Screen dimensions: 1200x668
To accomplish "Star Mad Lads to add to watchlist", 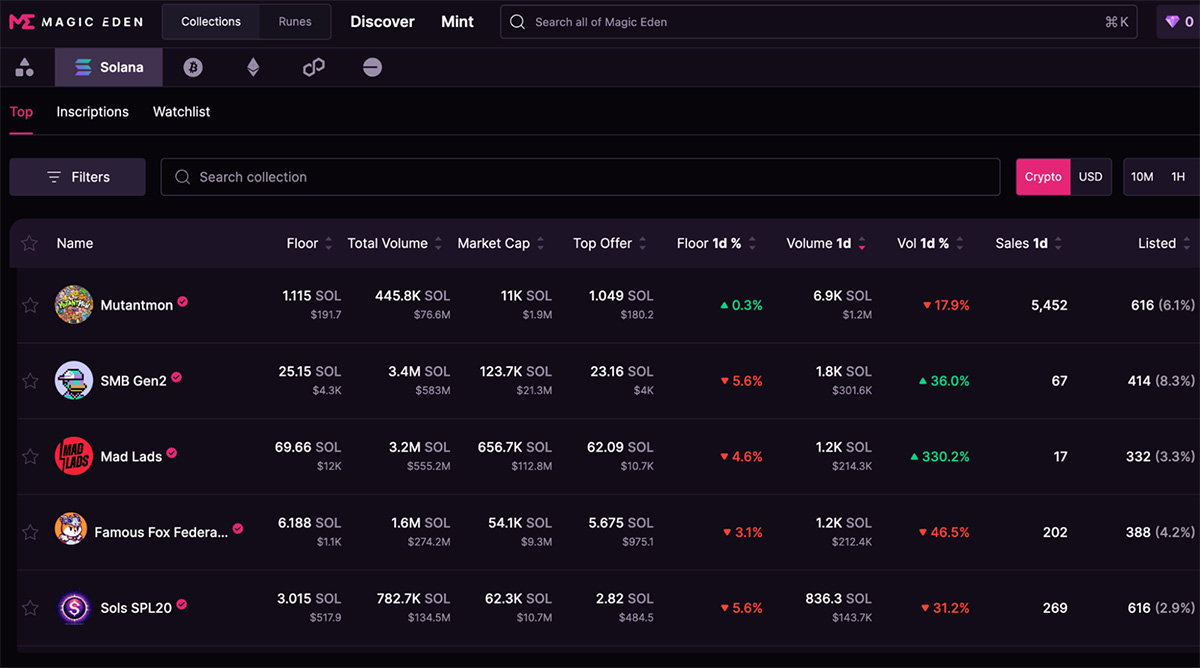I will point(30,457).
